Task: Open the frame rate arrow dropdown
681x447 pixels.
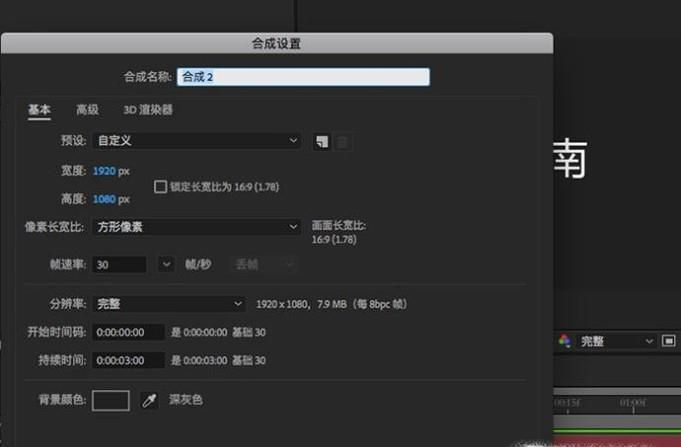Action: tap(165, 265)
